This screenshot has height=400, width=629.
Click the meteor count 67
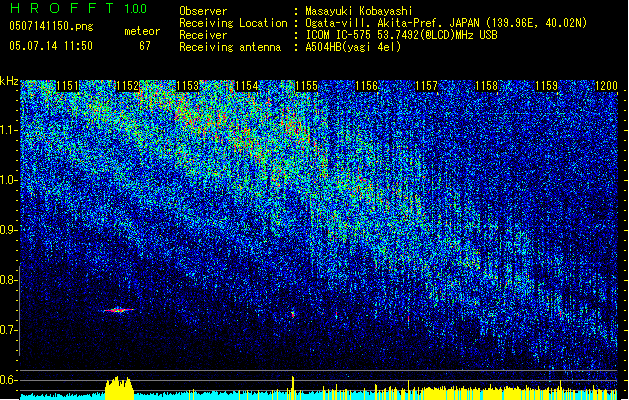(x=145, y=46)
